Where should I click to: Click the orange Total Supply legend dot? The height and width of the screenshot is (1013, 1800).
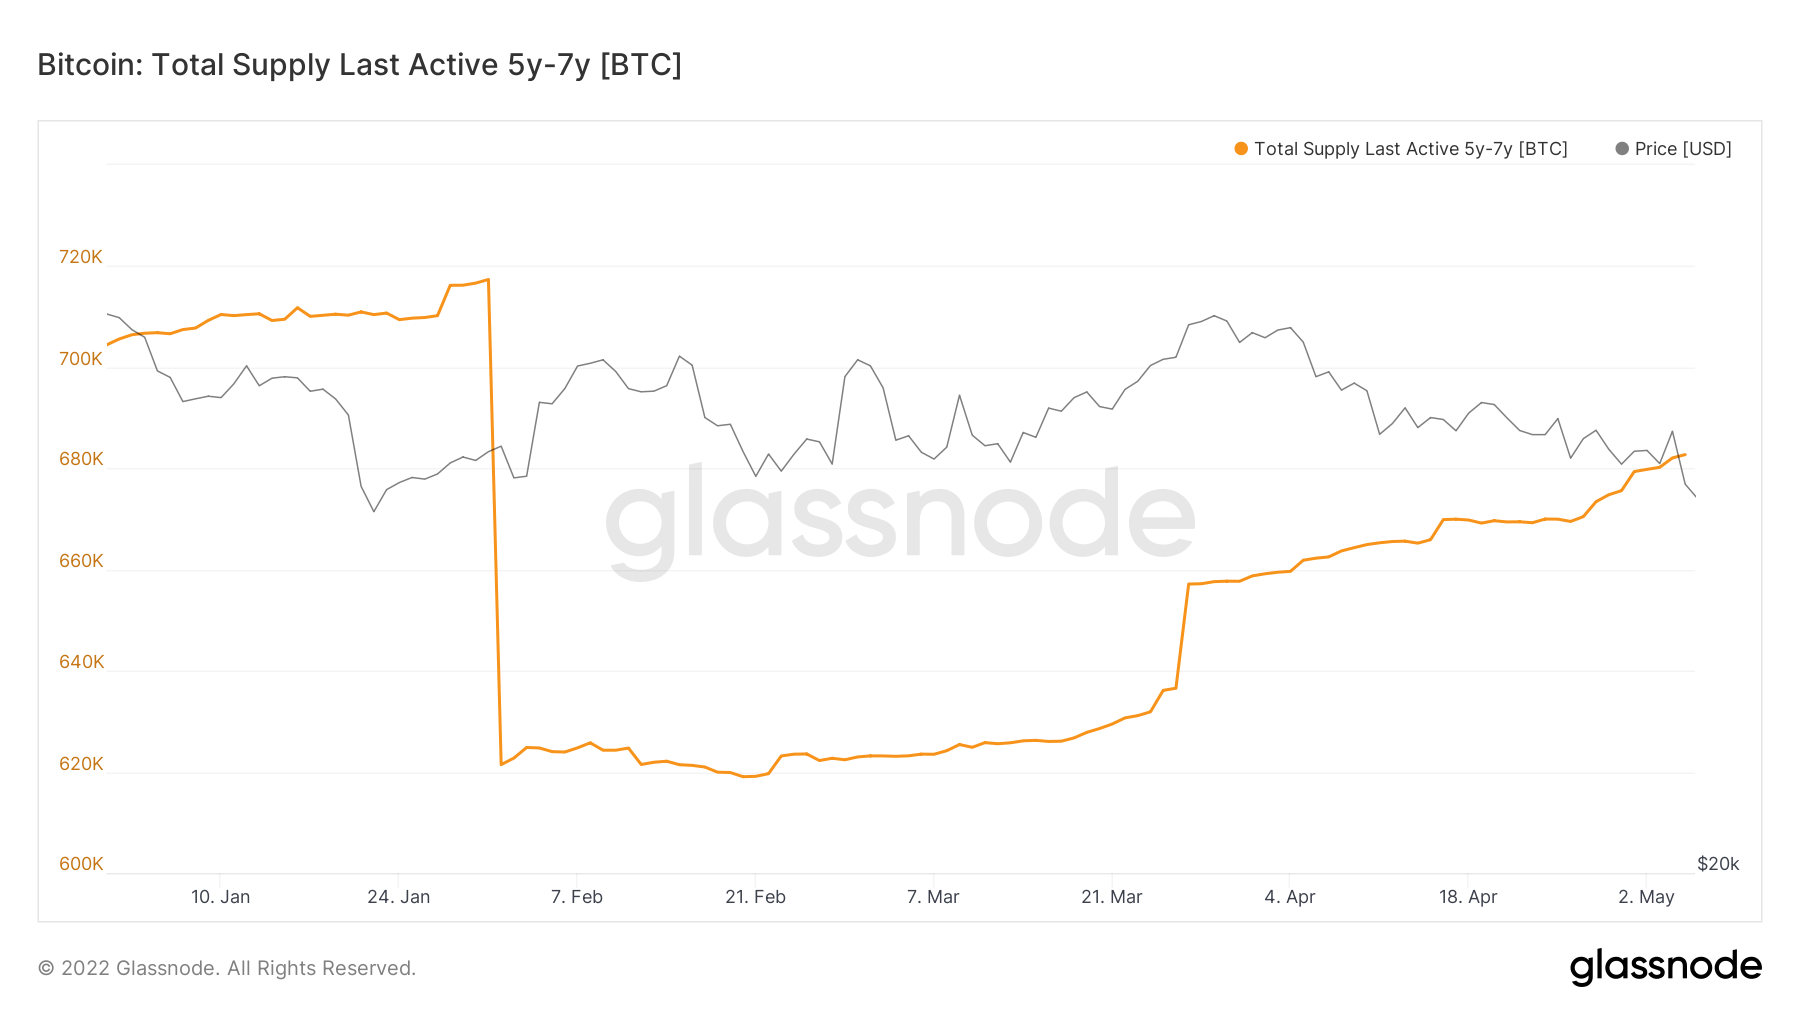(1241, 149)
